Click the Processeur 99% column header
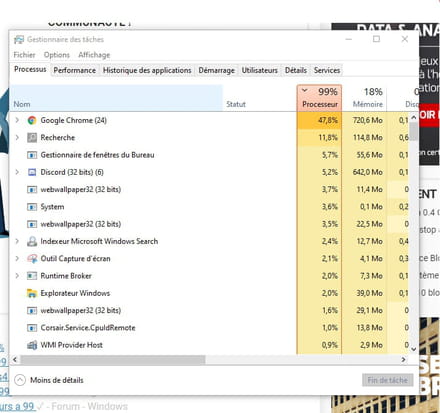Screen dimensions: 440x413 click(x=319, y=98)
